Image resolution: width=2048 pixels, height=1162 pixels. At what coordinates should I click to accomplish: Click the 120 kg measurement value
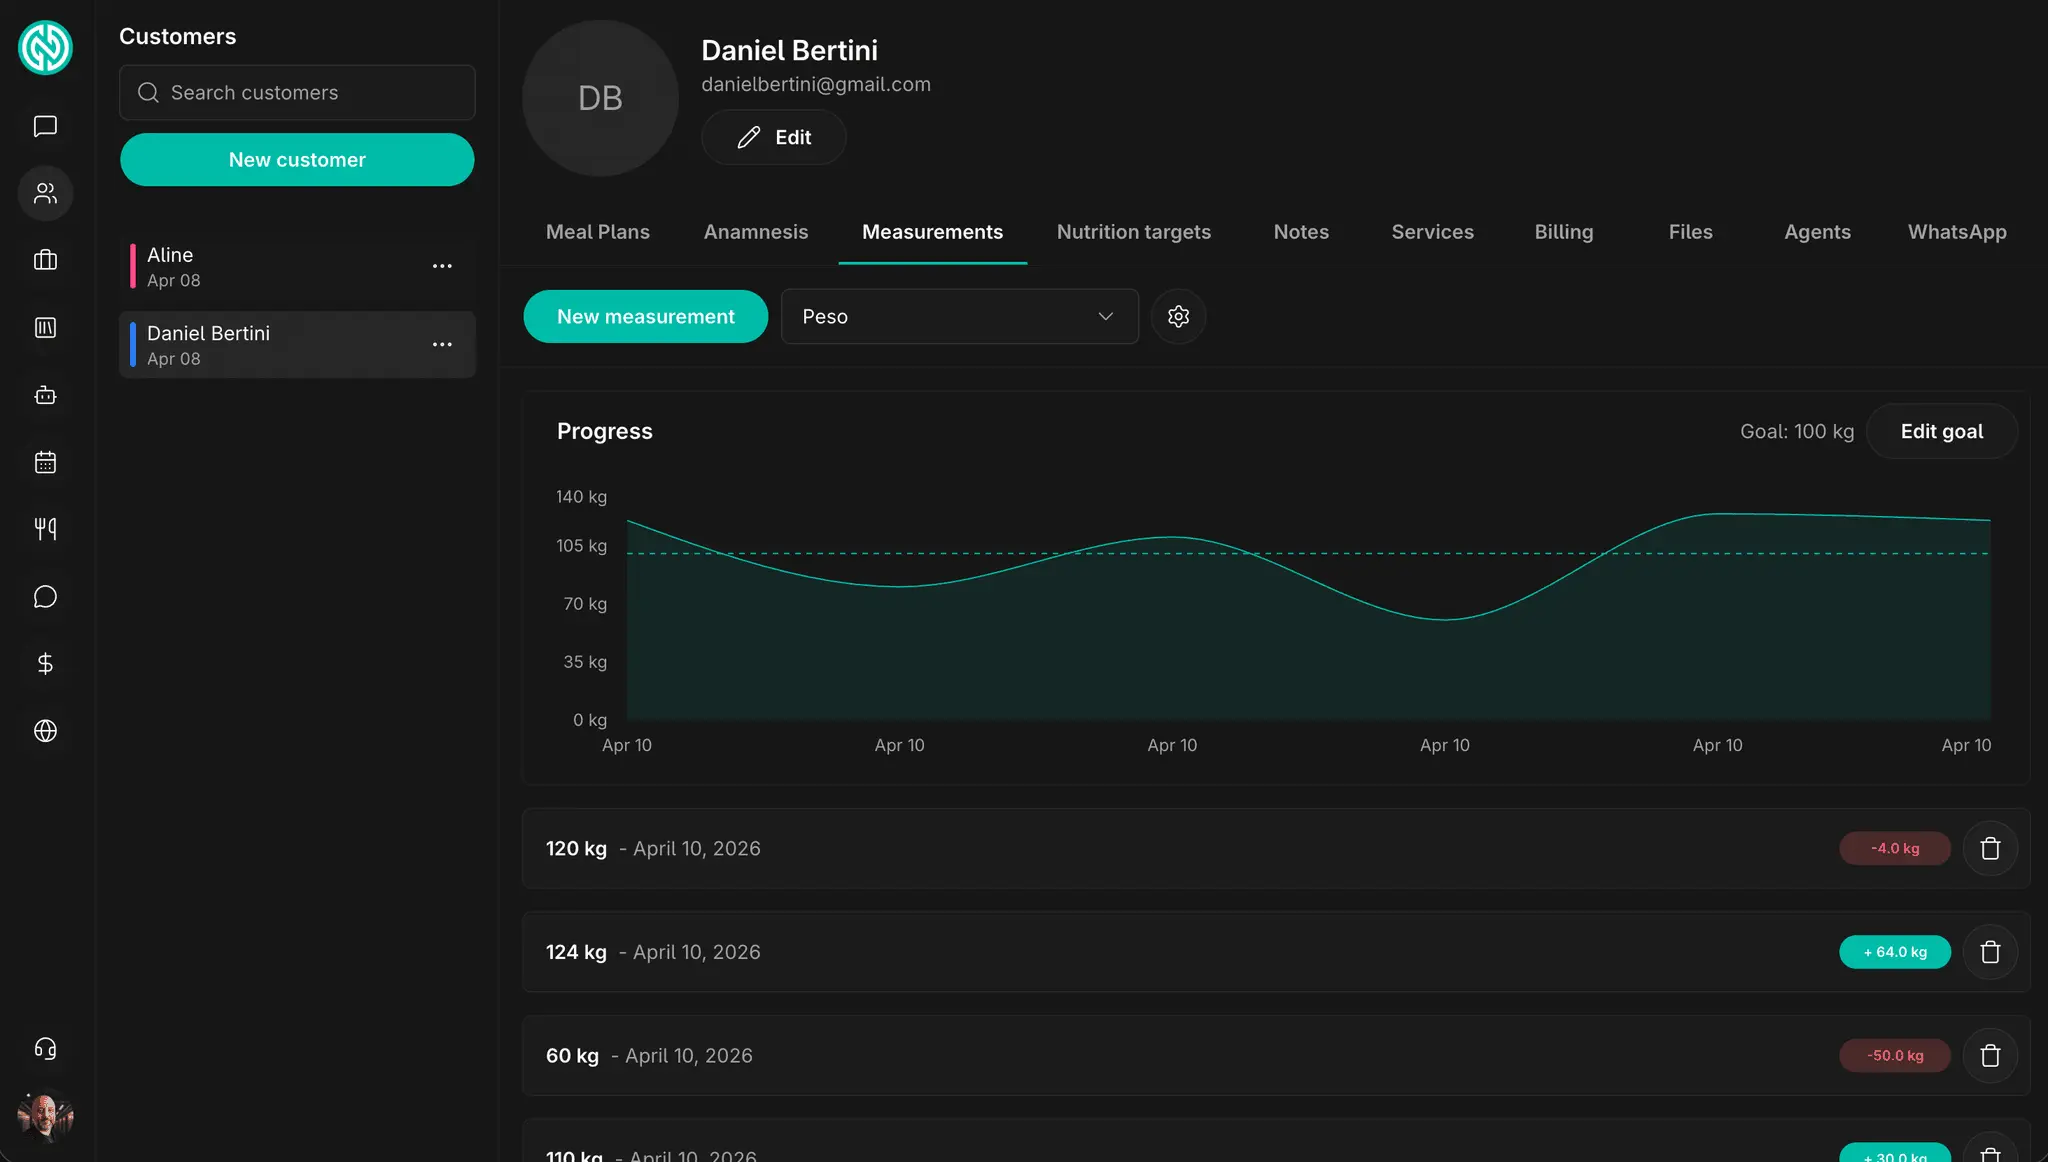576,848
